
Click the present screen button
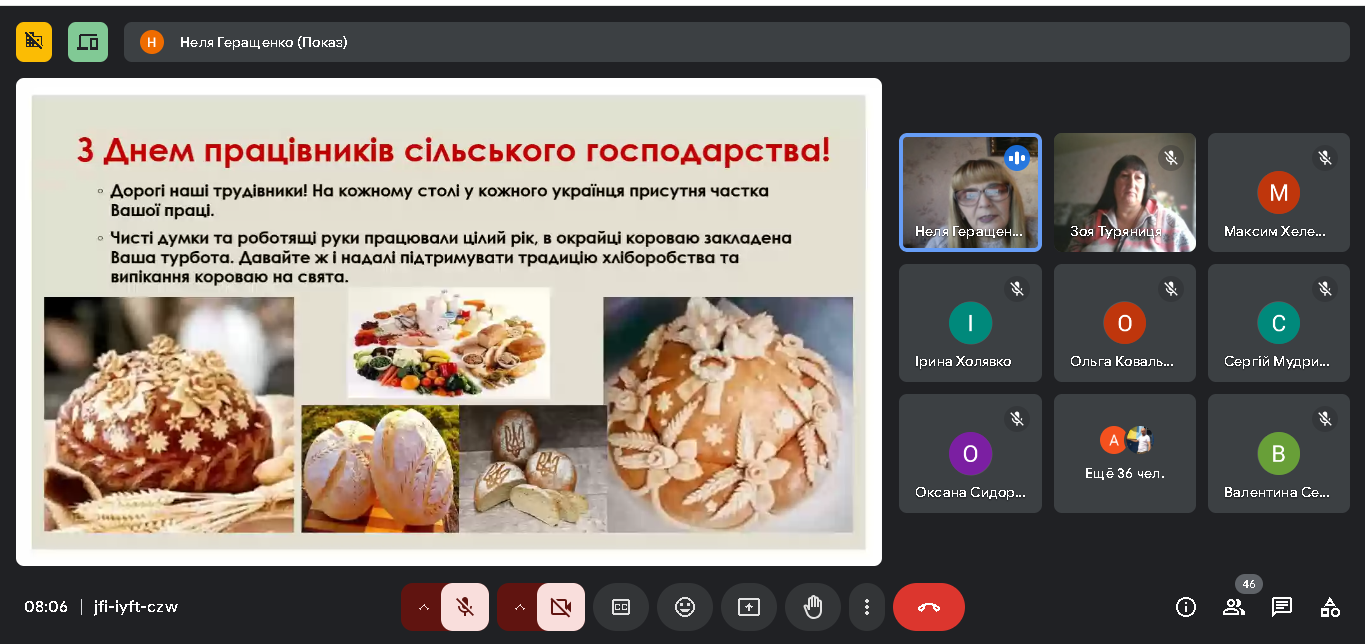749,607
